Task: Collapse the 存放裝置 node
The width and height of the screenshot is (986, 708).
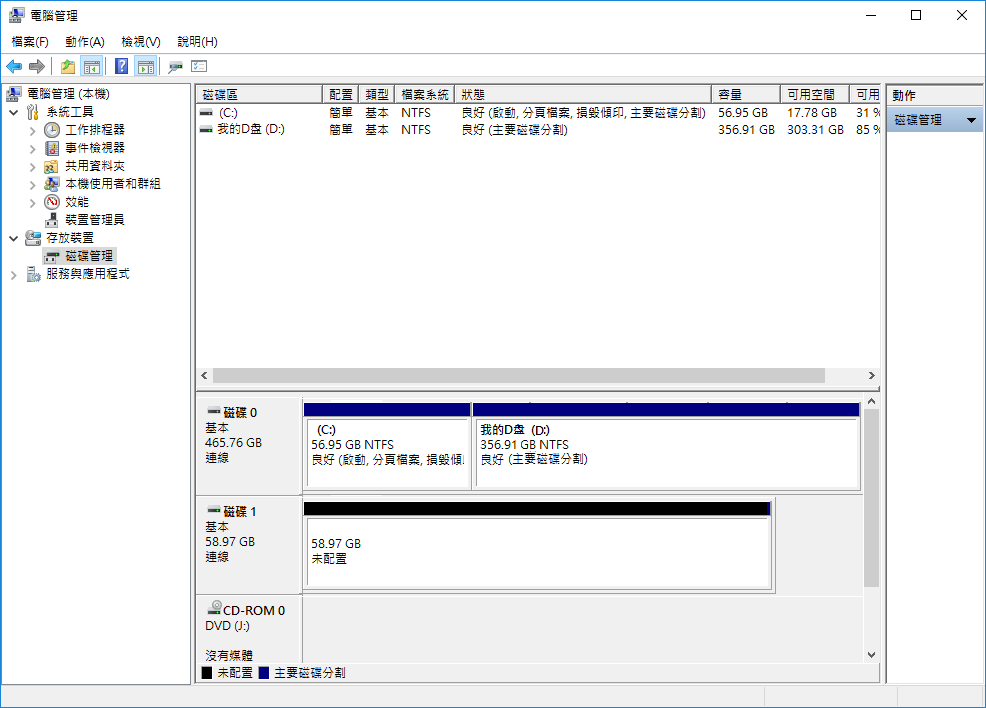Action: point(14,238)
